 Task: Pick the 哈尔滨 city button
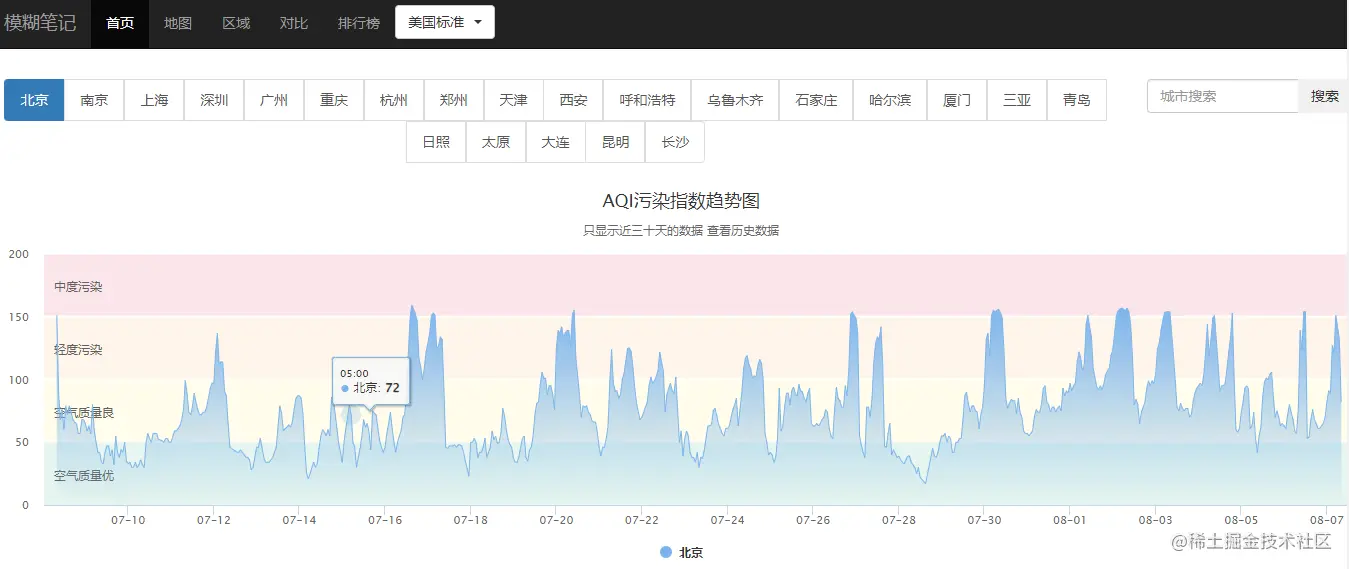tap(890, 100)
